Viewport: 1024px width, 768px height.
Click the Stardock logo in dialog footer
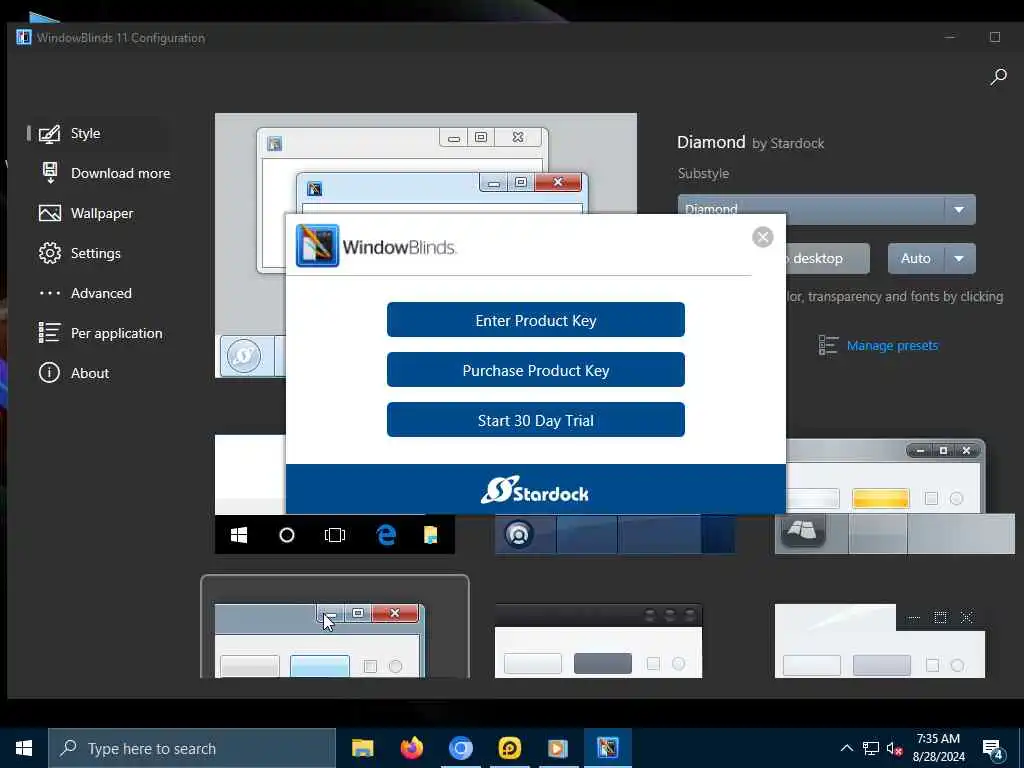(x=535, y=490)
